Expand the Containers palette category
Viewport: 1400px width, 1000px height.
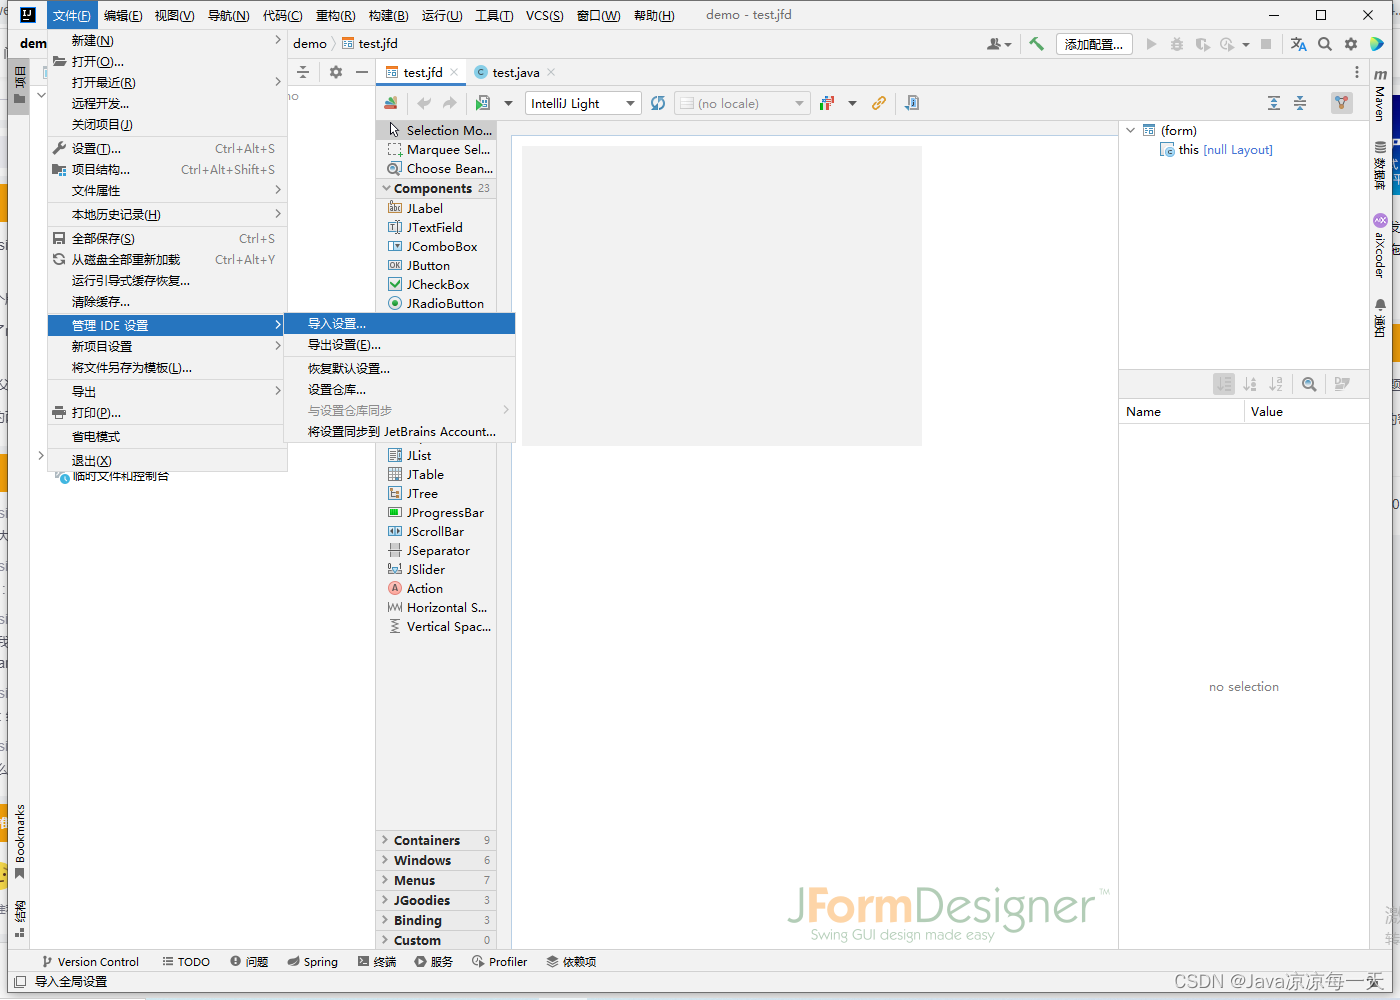(437, 840)
